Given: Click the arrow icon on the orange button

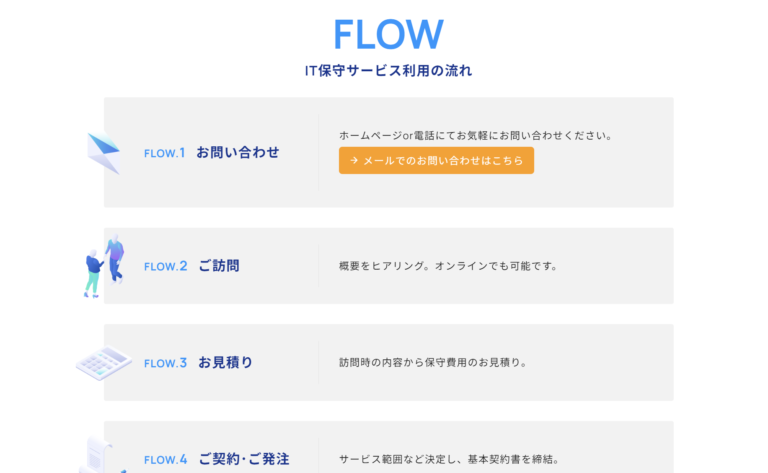Looking at the screenshot, I should pos(354,161).
